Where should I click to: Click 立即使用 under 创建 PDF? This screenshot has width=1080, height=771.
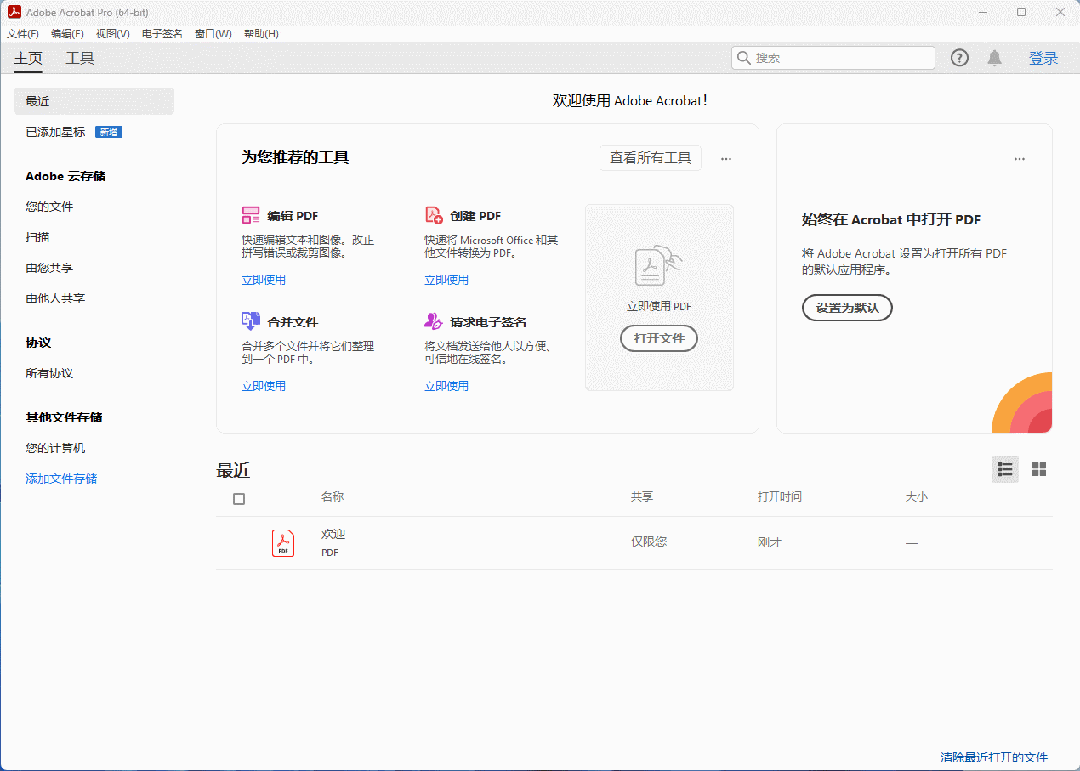[x=446, y=280]
